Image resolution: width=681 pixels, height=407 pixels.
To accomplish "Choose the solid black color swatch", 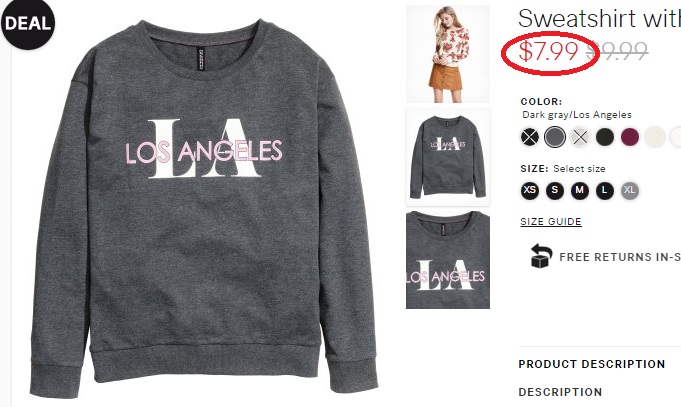I will click(605, 137).
